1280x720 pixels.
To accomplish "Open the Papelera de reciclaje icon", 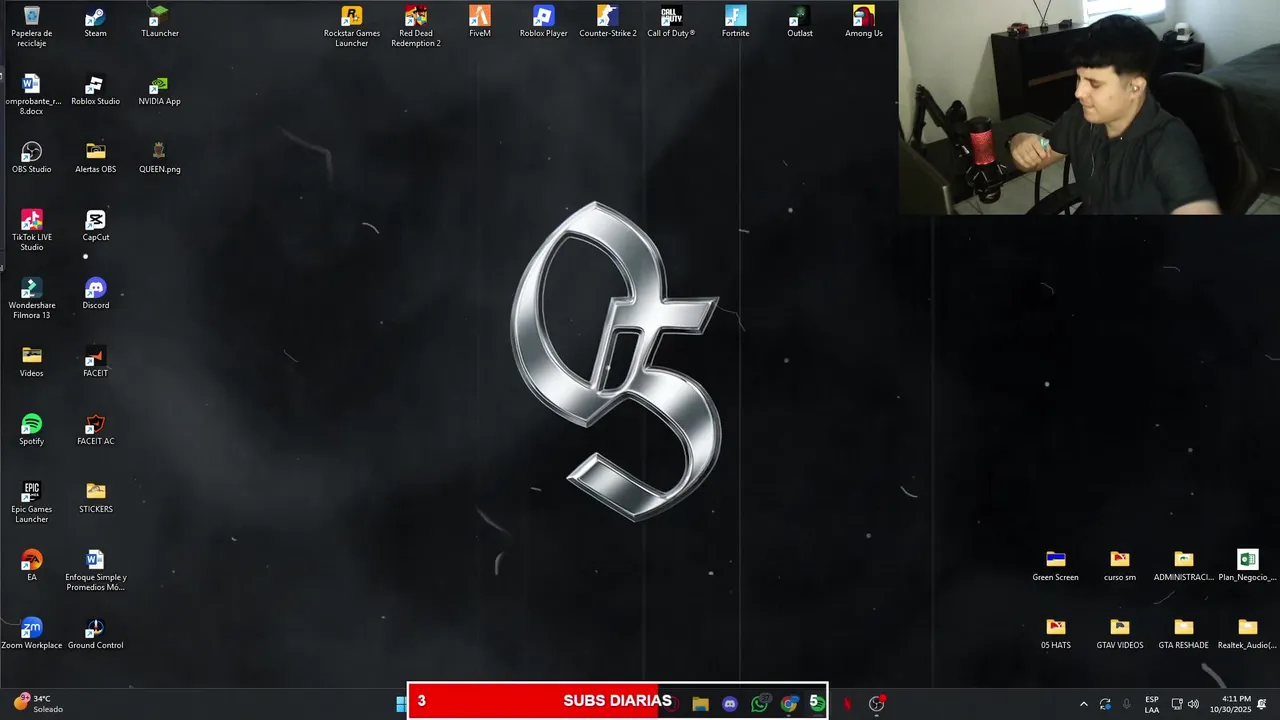I will [x=31, y=27].
